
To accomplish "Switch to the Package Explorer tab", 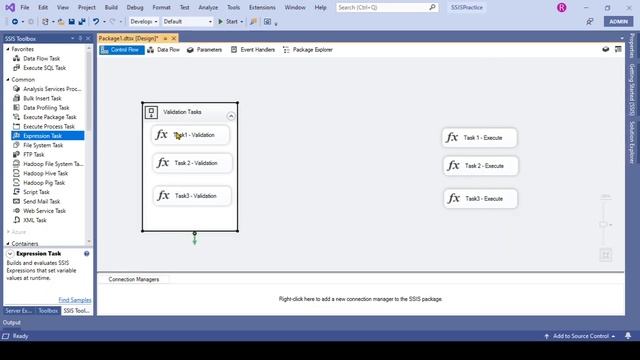I will 308,49.
